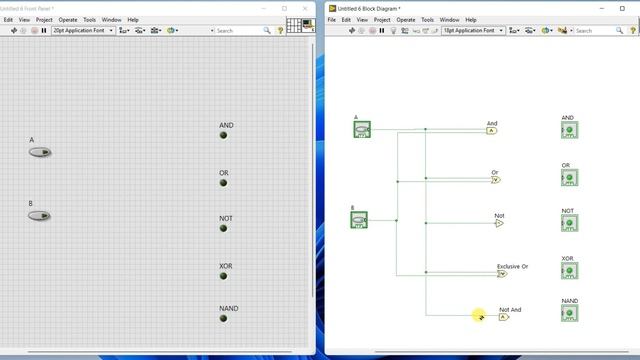Viewport: 640px width, 360px height.
Task: Select the B boolean control terminal
Action: point(359,220)
